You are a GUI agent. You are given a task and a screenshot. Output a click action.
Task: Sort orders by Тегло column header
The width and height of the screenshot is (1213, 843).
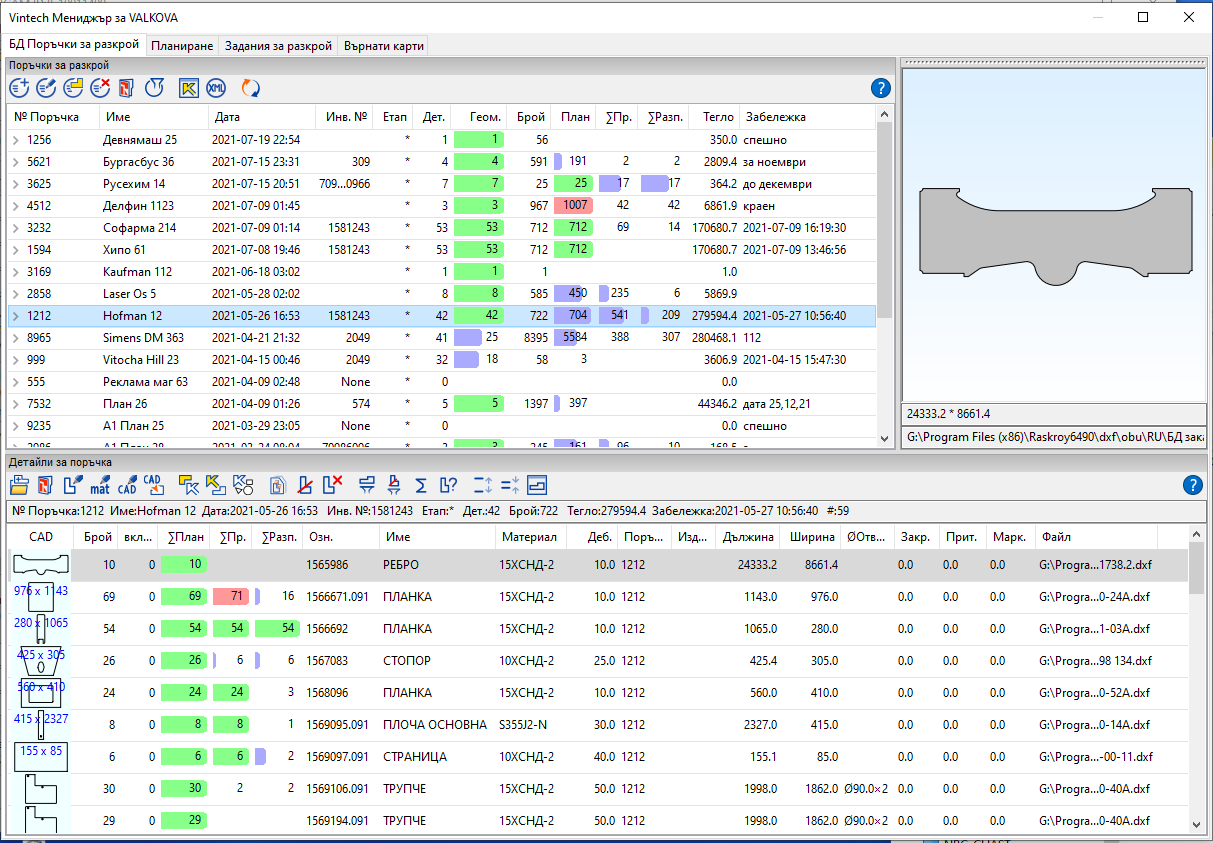tap(714, 117)
